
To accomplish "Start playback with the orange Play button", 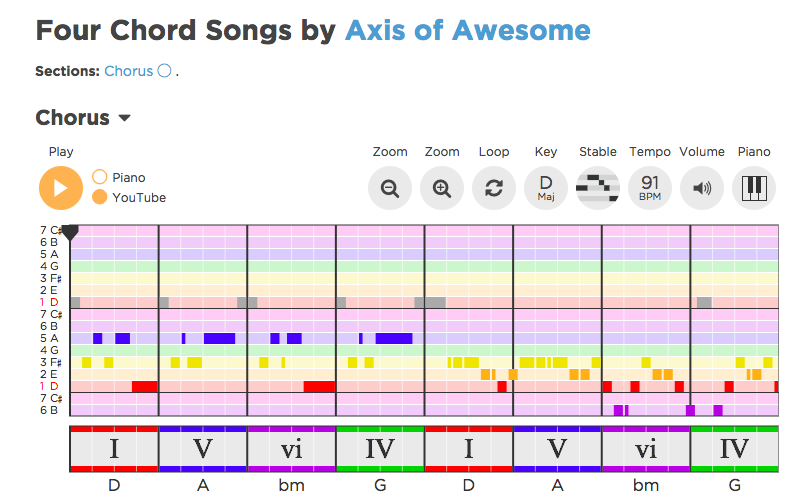I will (61, 188).
